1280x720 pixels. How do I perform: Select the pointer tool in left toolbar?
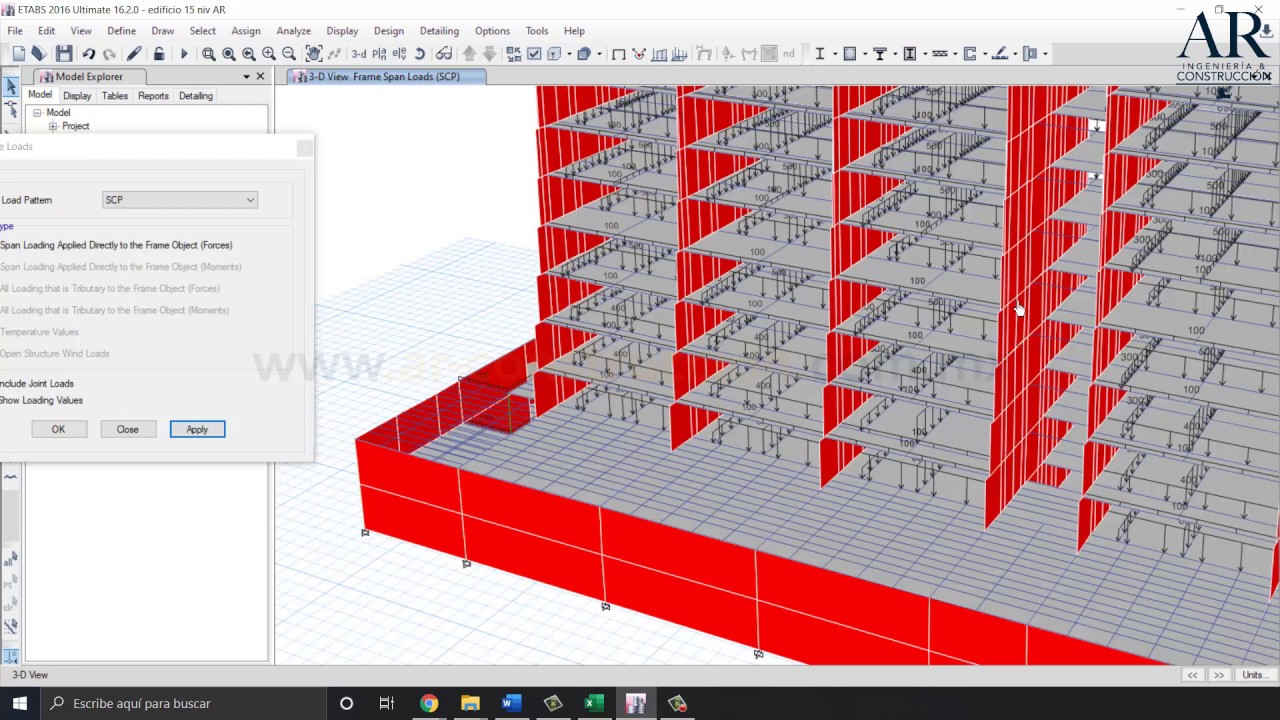(x=11, y=88)
